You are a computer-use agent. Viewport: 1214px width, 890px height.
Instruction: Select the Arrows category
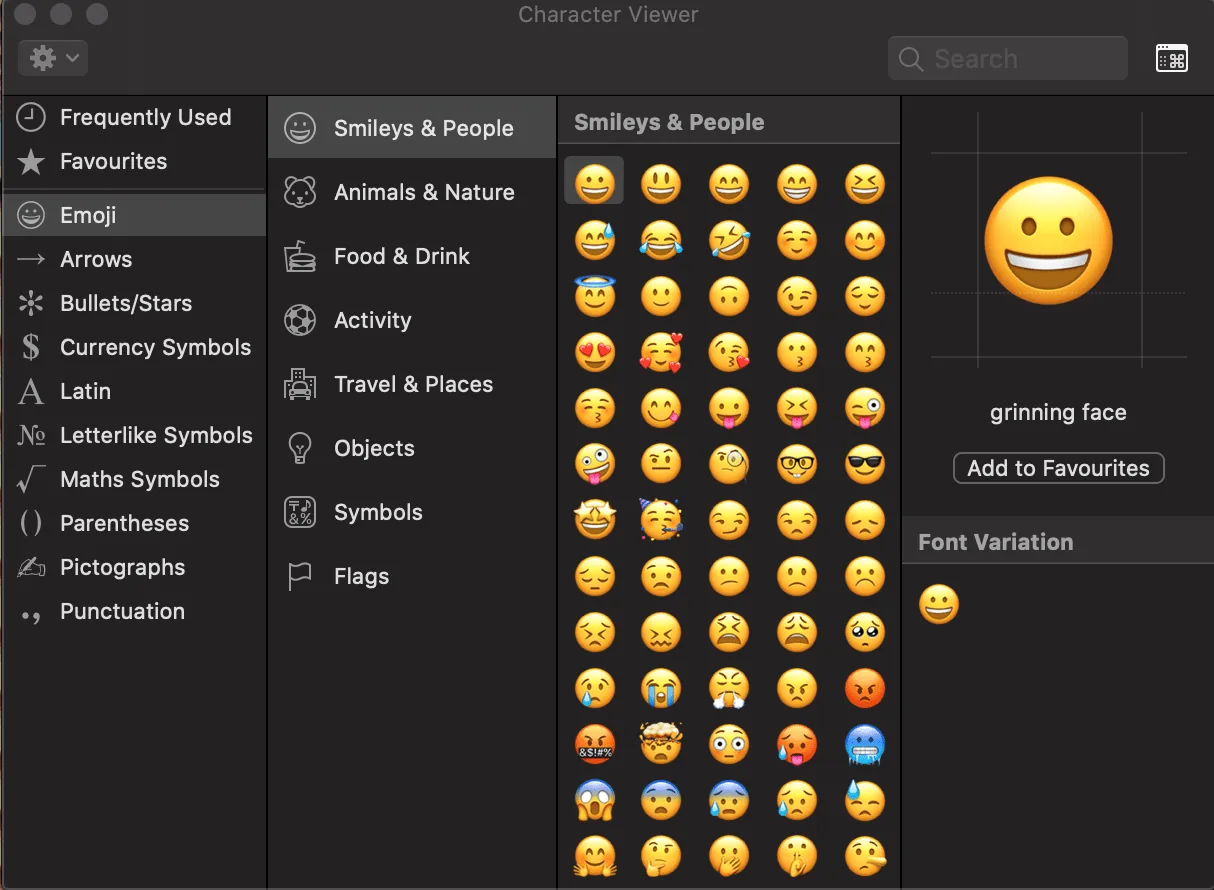coord(134,259)
